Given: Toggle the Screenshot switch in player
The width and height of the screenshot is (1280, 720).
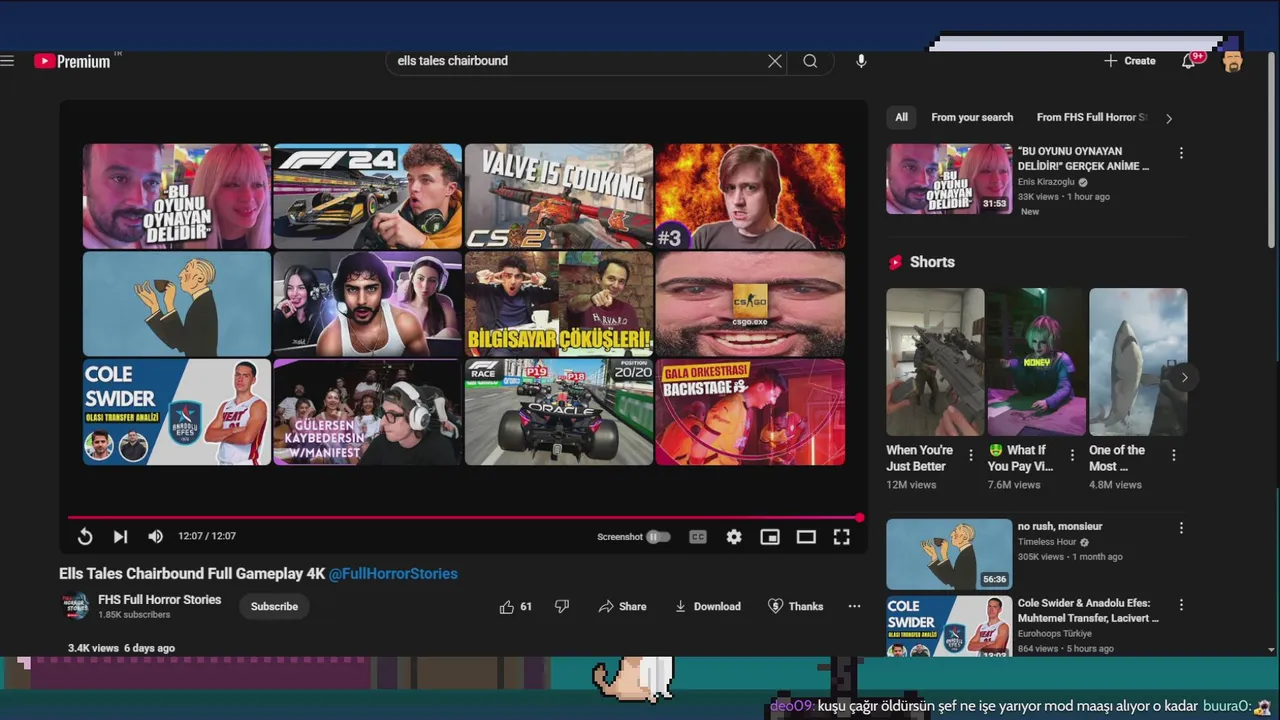Looking at the screenshot, I should pyautogui.click(x=658, y=537).
